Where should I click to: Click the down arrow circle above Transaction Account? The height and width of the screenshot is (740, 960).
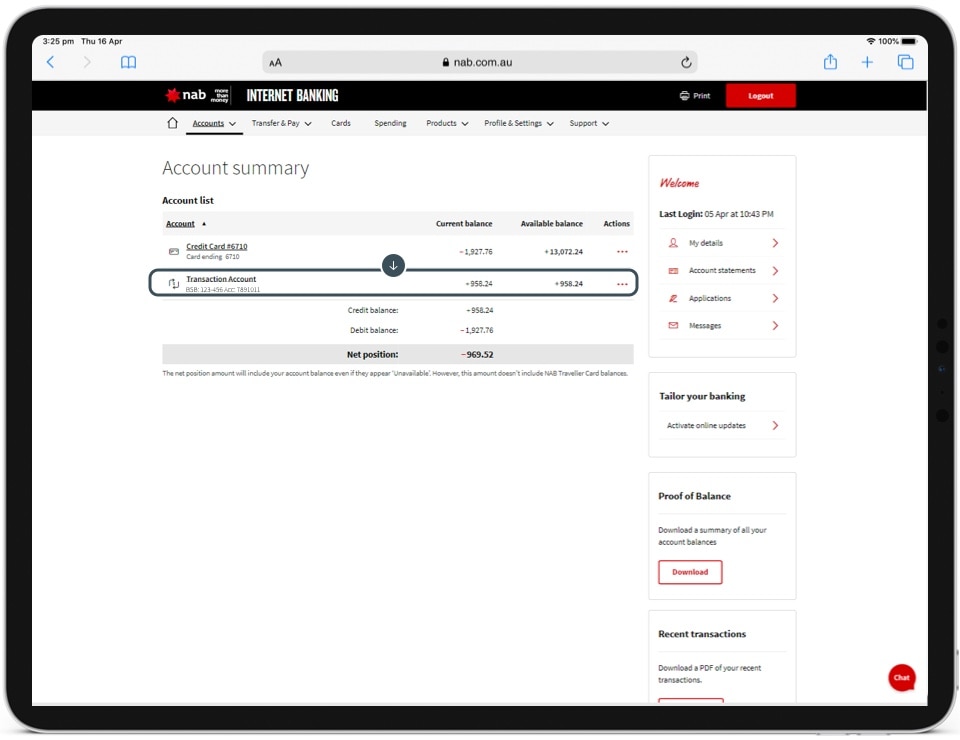tap(393, 265)
